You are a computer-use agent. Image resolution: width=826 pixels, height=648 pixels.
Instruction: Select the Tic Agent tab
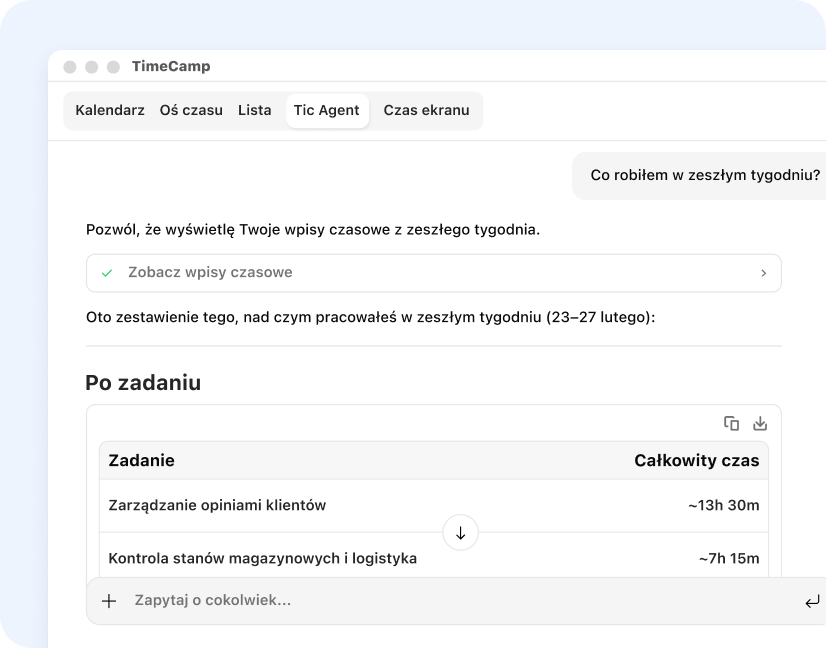(x=327, y=111)
